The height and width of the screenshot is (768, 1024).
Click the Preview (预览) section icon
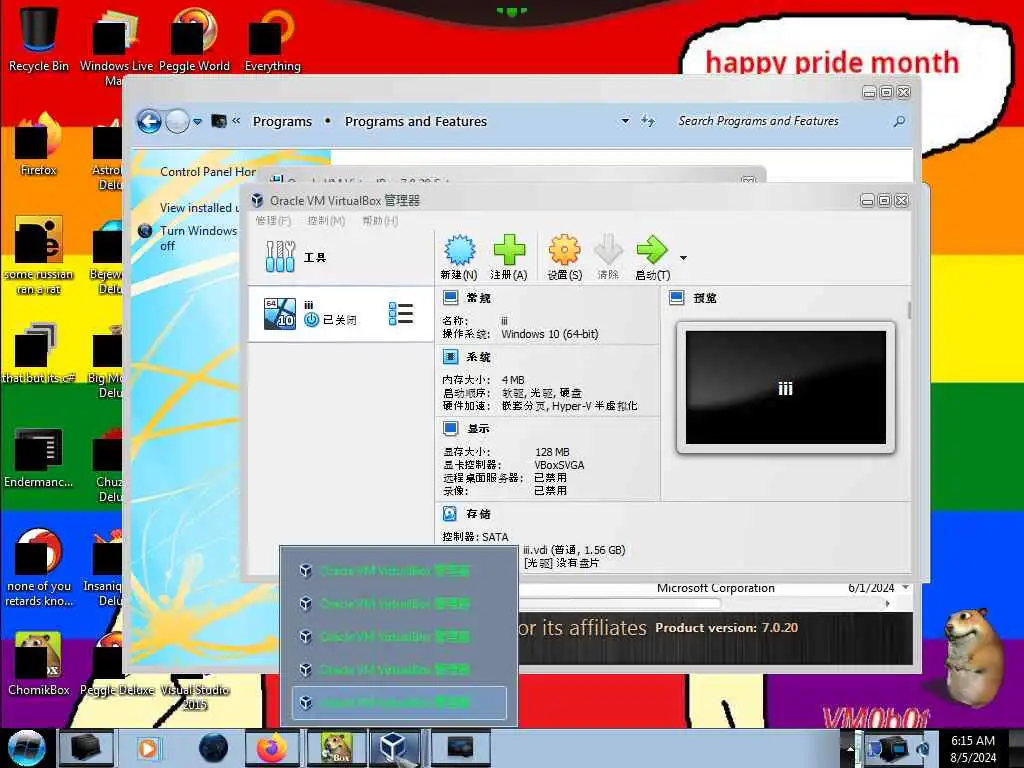pyautogui.click(x=677, y=298)
